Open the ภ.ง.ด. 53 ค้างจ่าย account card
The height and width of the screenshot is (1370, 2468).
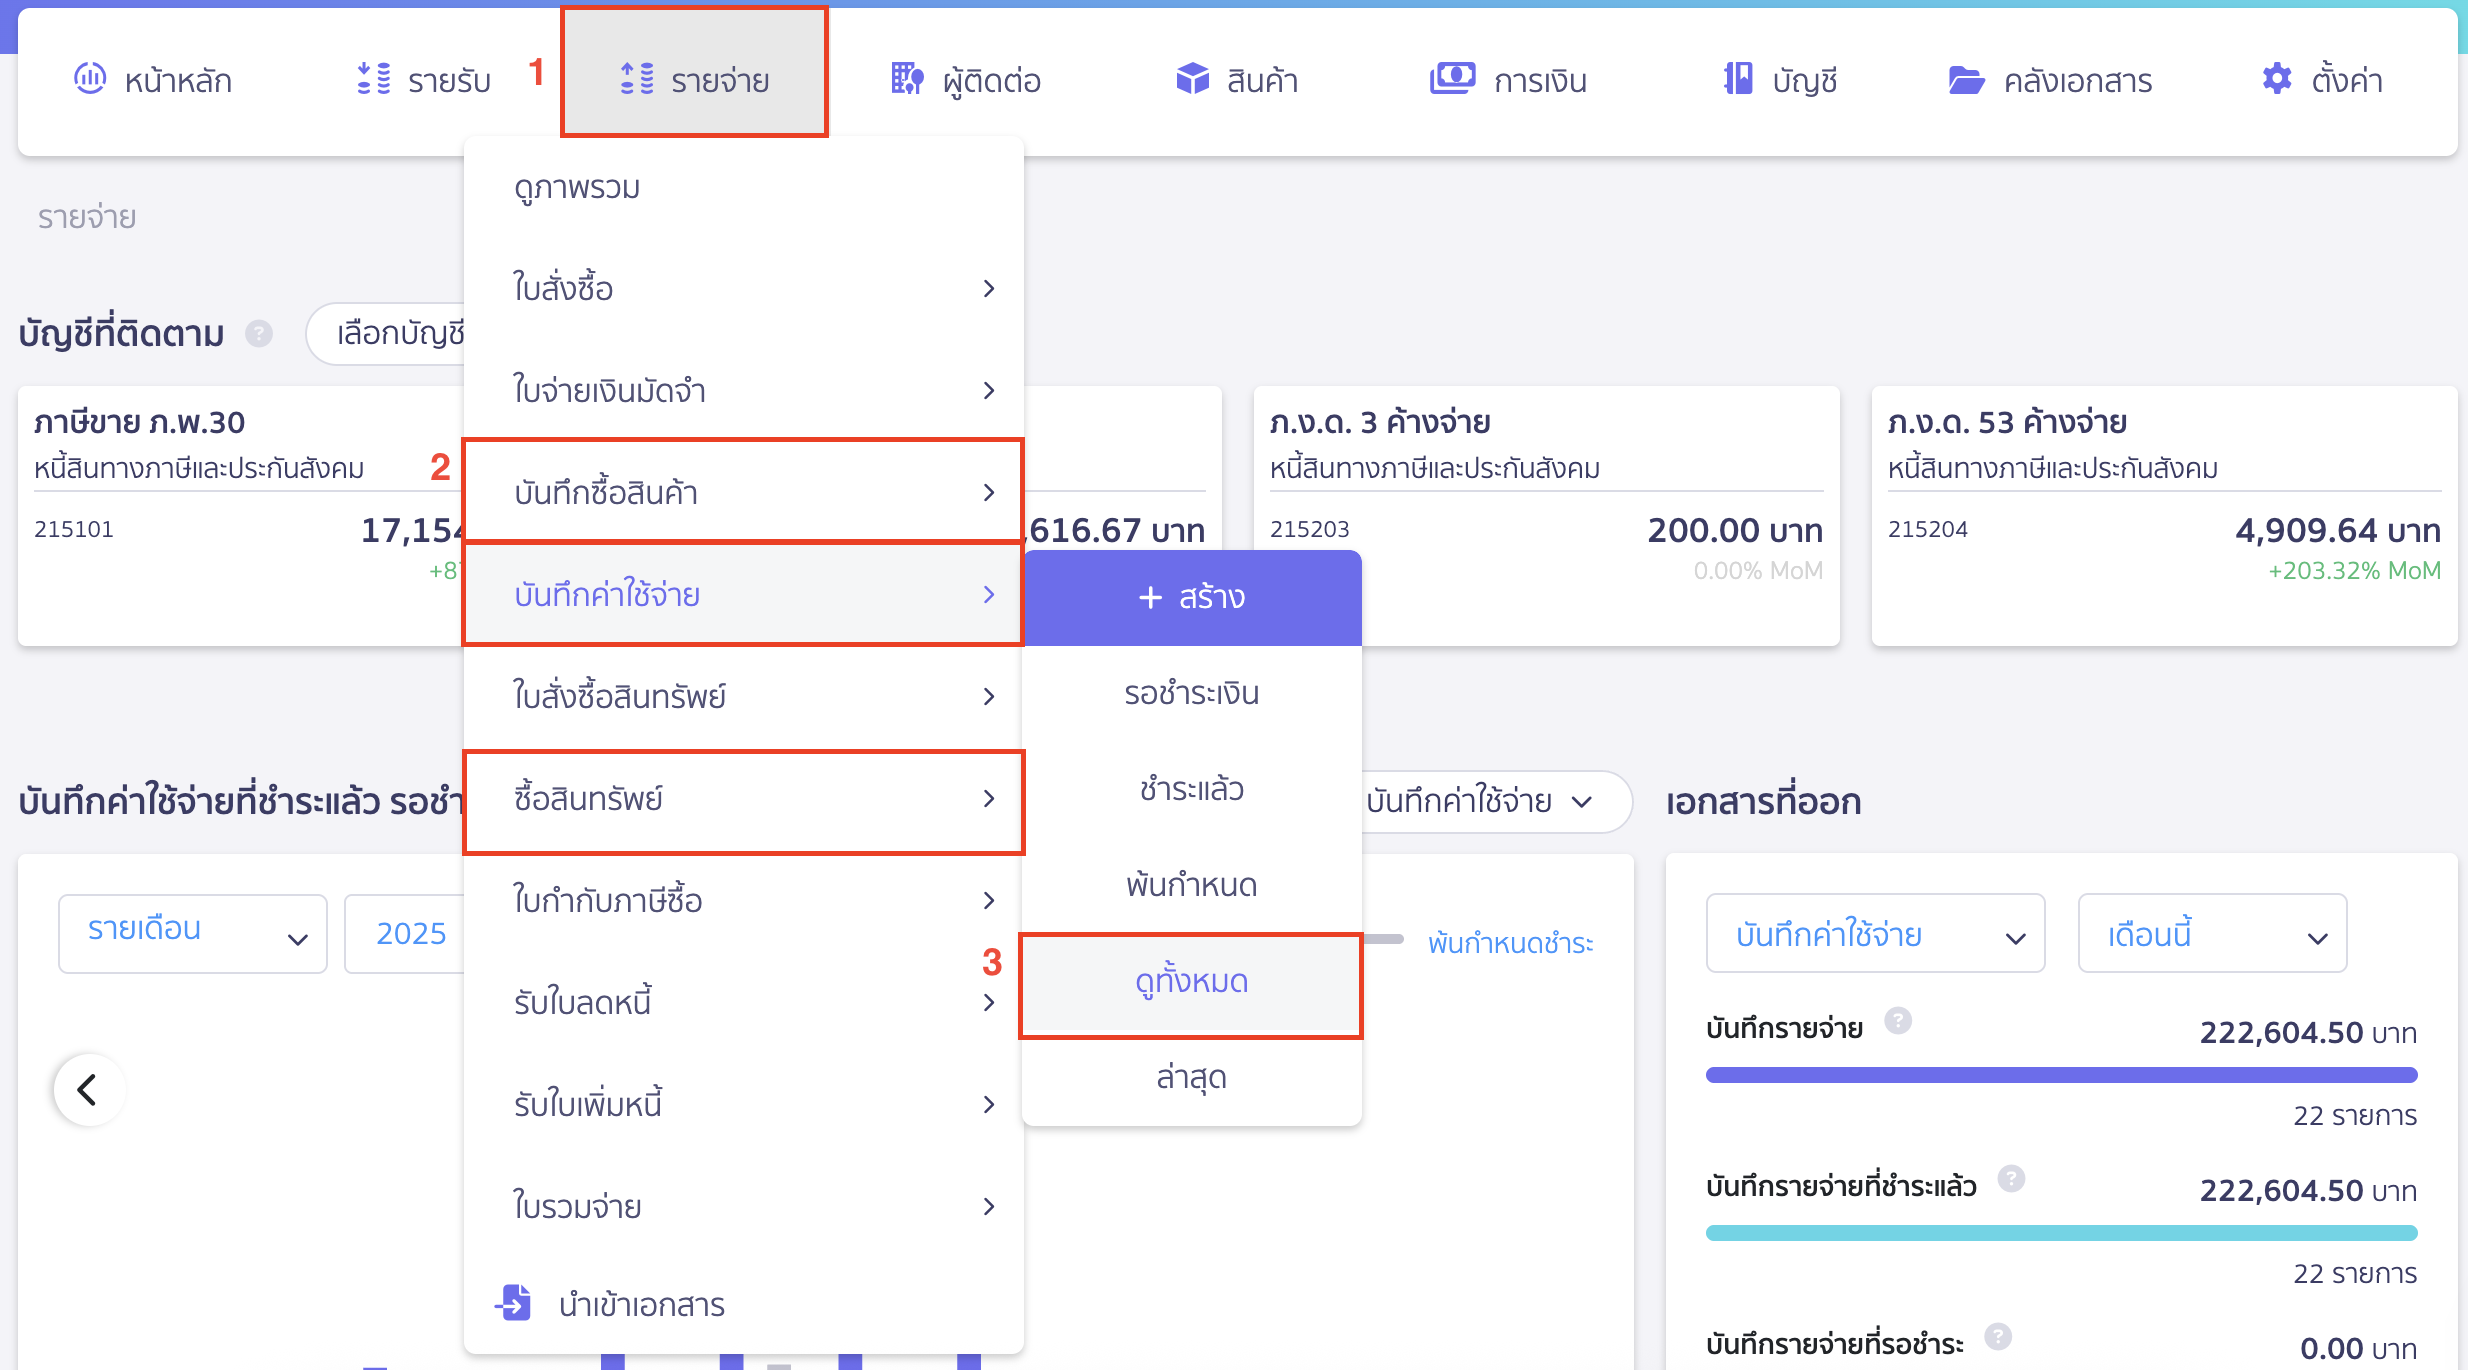point(2164,516)
